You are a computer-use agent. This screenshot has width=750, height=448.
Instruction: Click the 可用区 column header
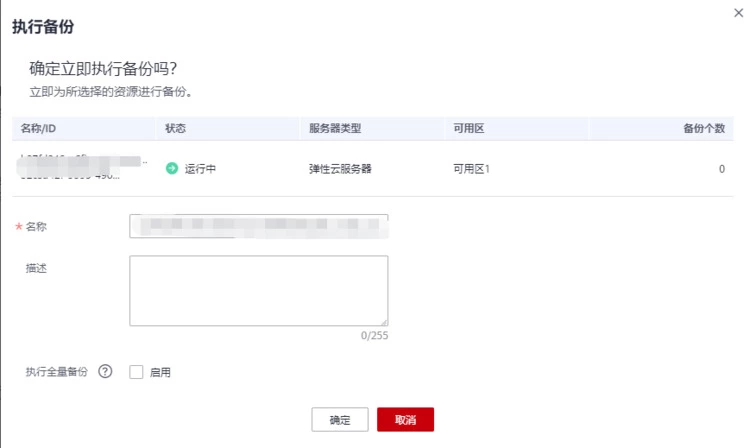pyautogui.click(x=469, y=129)
